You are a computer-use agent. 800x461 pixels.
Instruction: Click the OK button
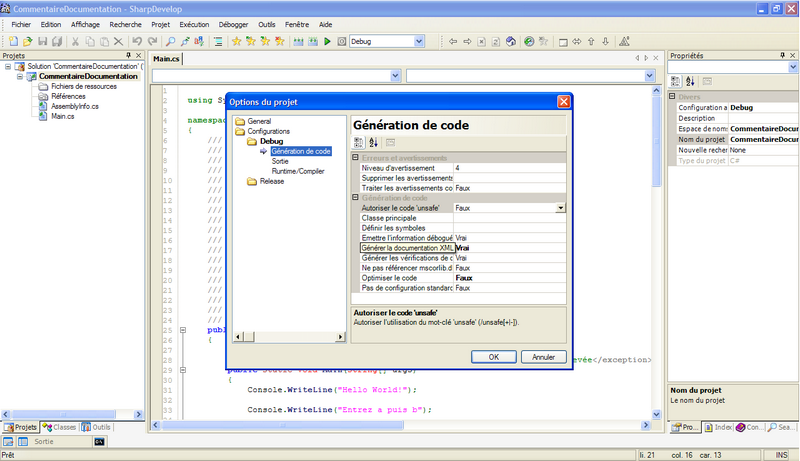tap(494, 356)
